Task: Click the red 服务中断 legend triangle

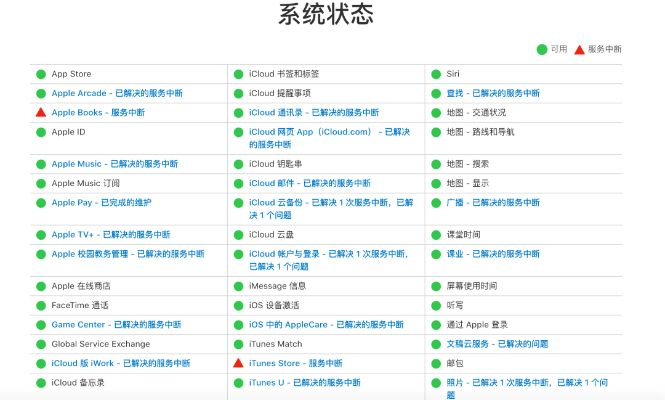Action: pos(579,50)
